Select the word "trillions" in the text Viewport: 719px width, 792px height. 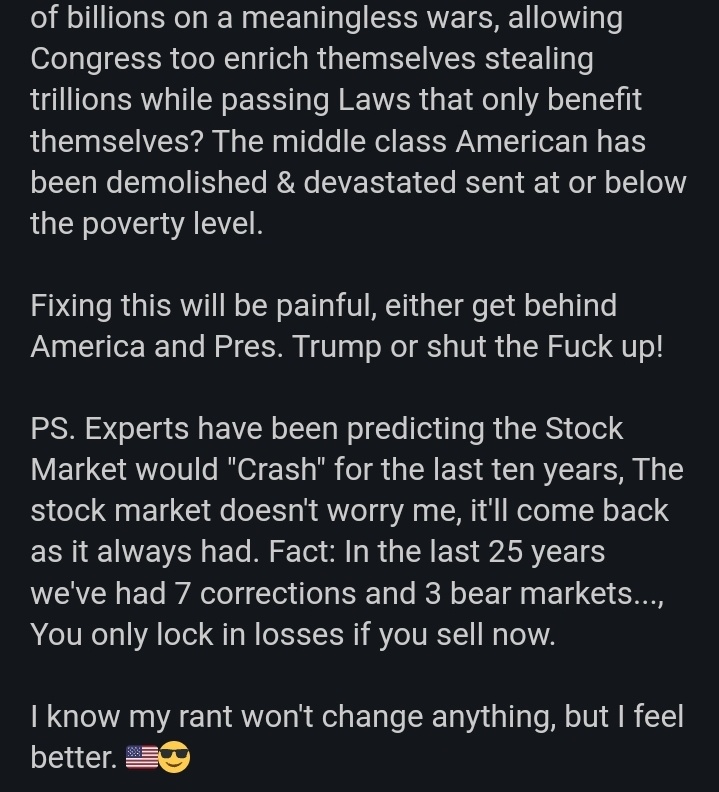(81, 100)
